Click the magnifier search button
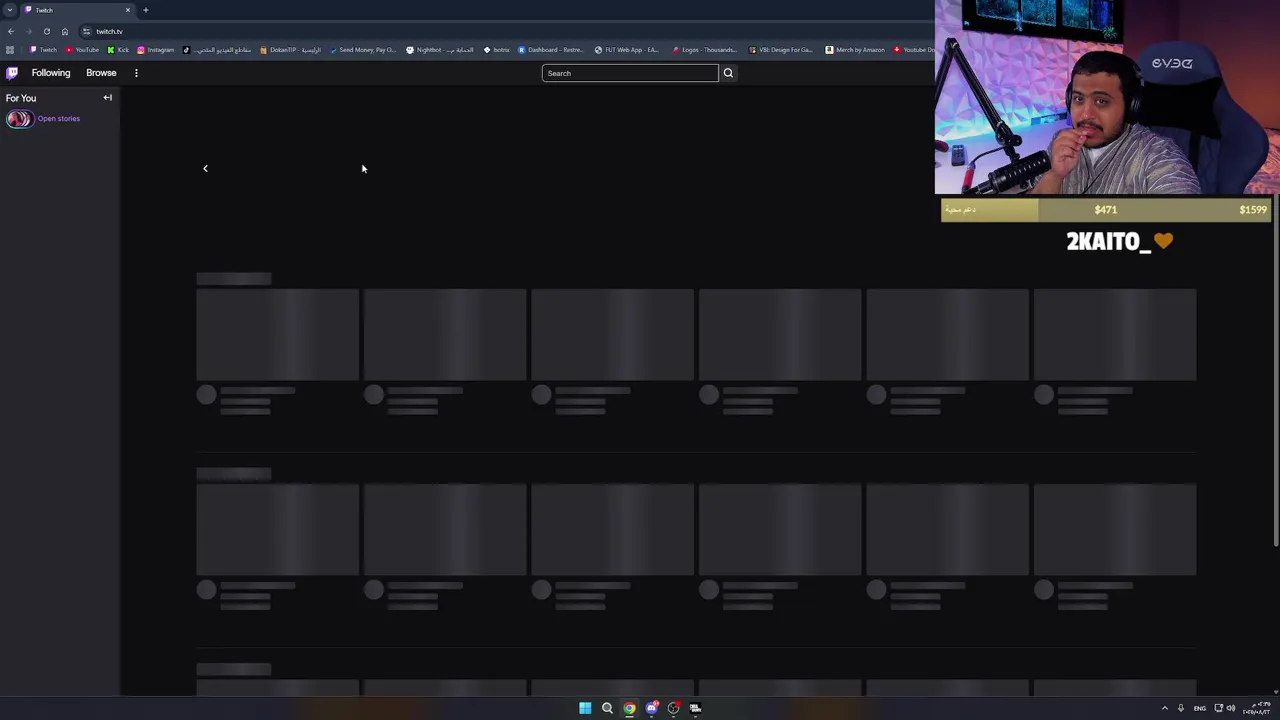 (x=728, y=73)
